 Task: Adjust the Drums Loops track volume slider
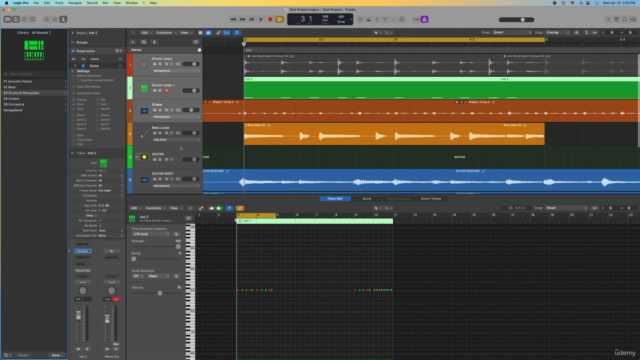point(191,64)
